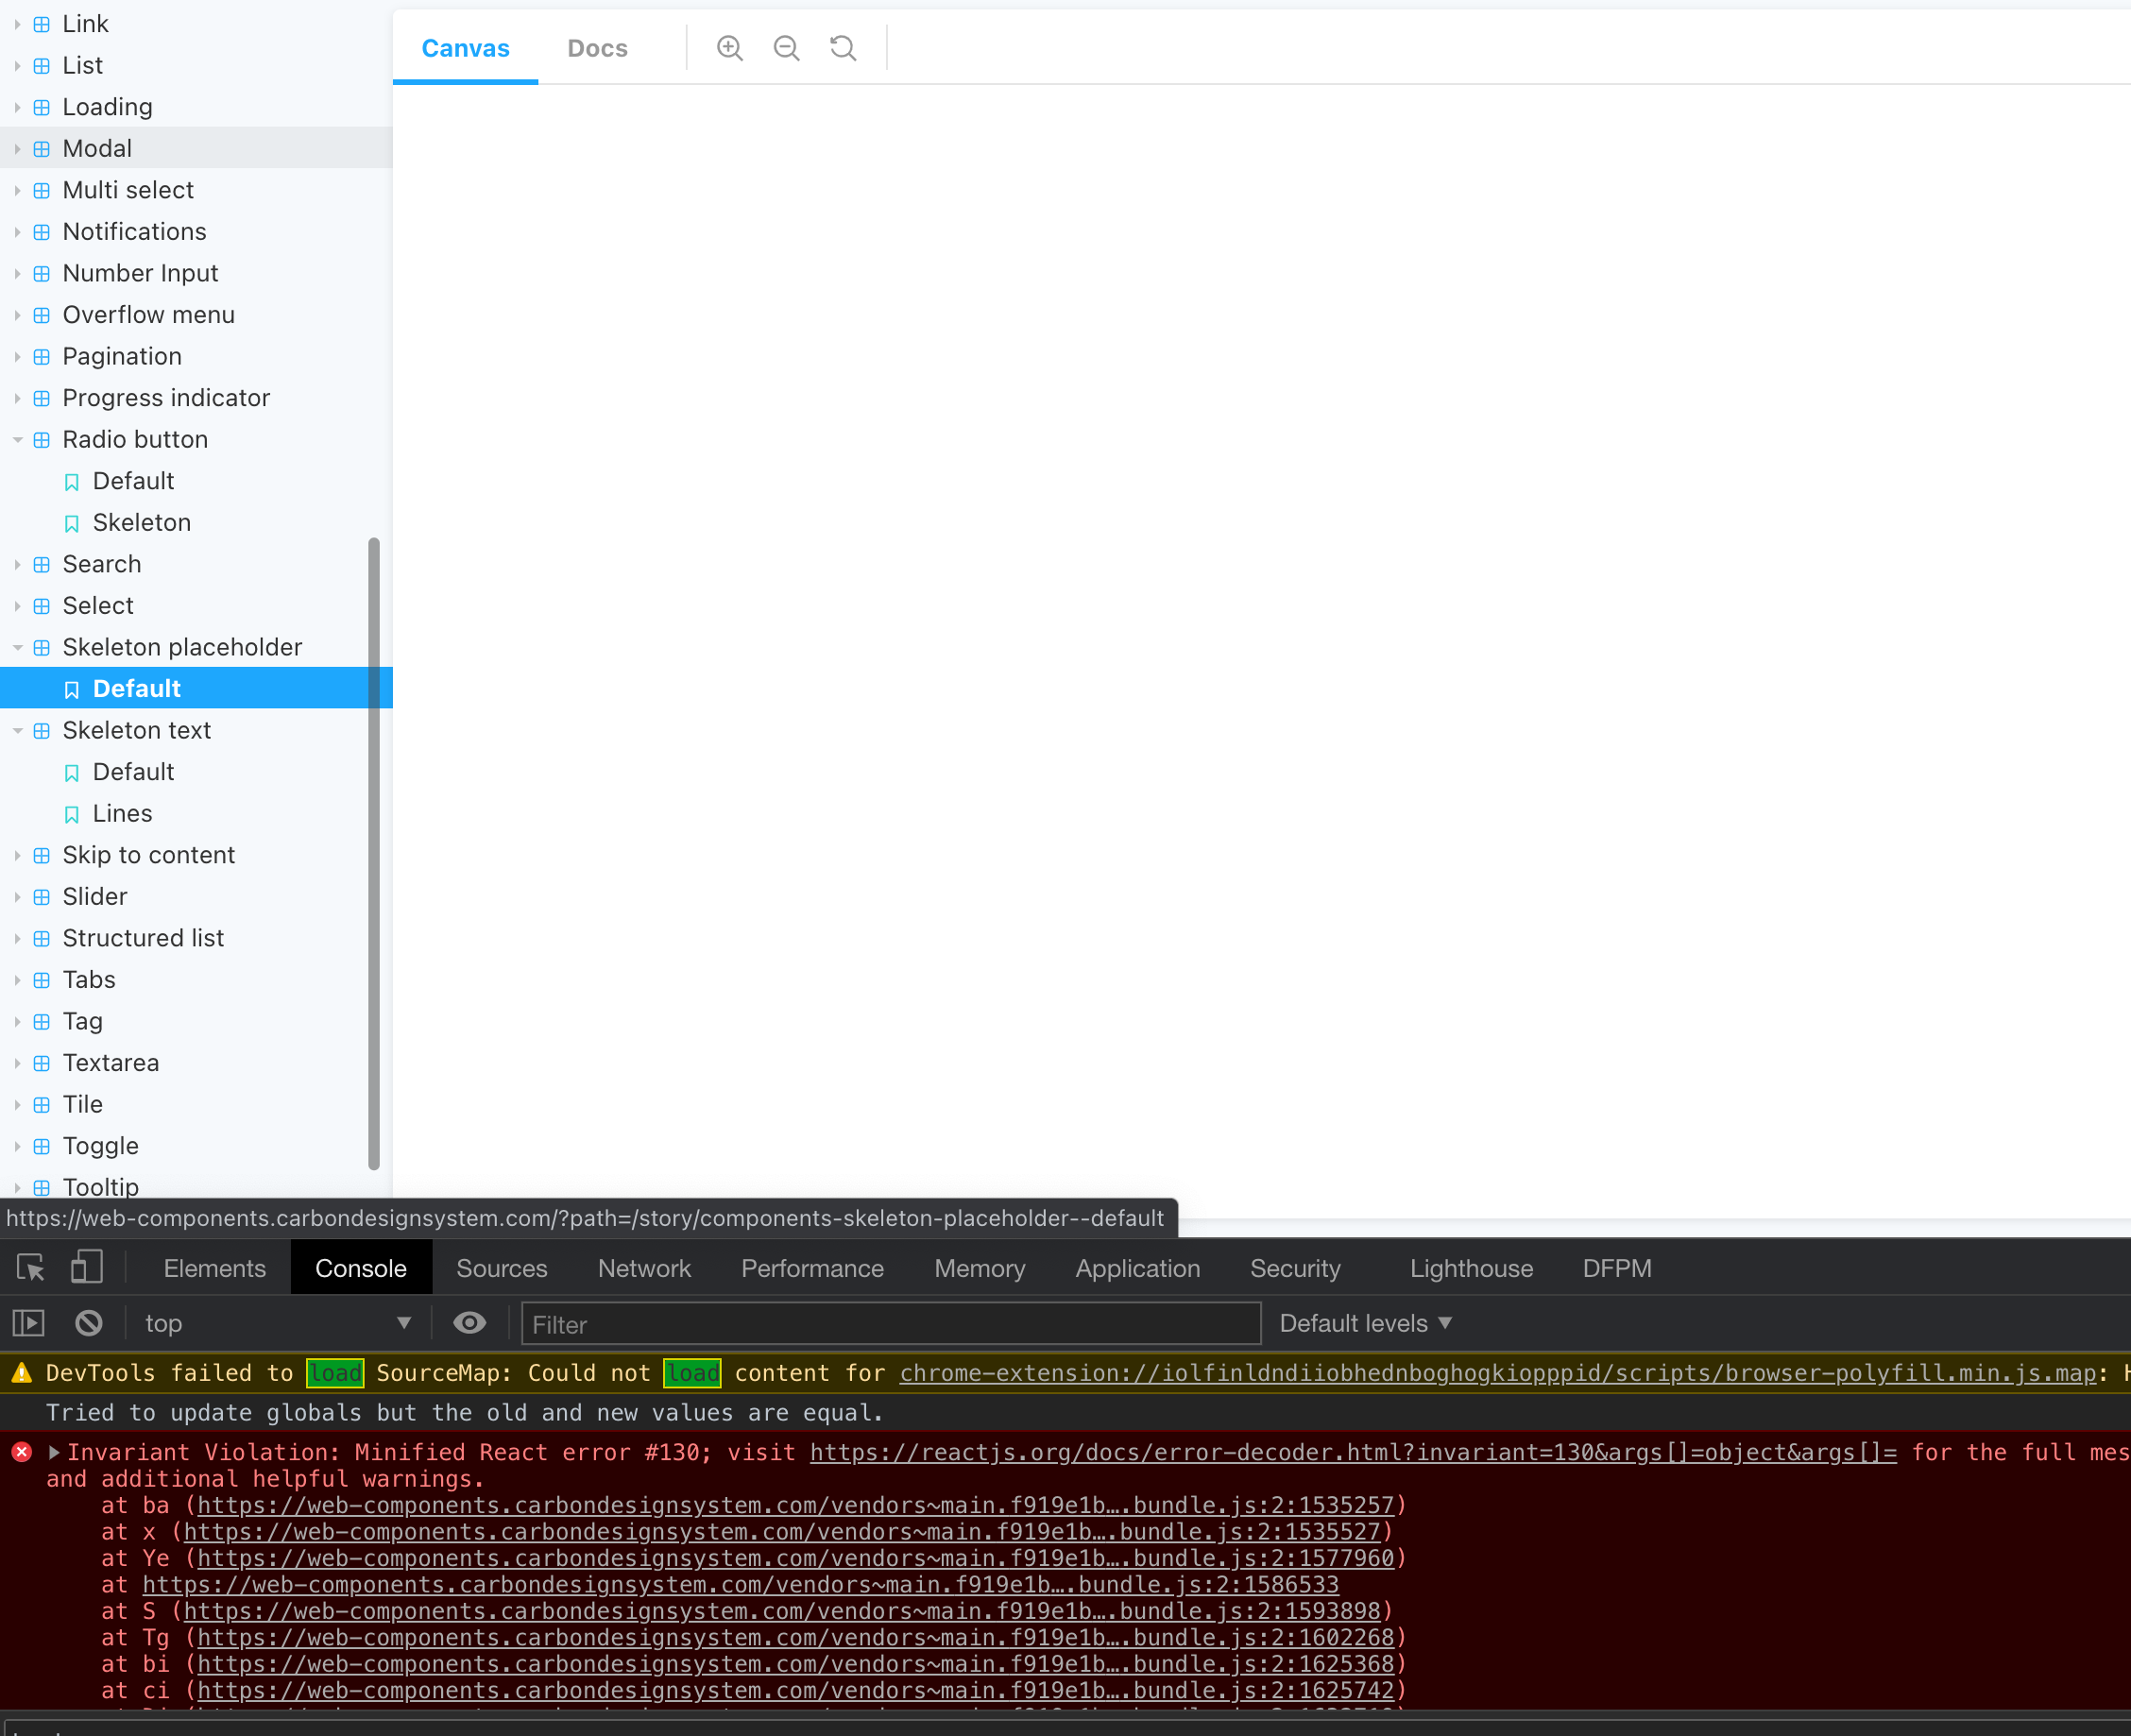Zoom in on the story canvas
Image resolution: width=2131 pixels, height=1736 pixels.
coord(729,47)
